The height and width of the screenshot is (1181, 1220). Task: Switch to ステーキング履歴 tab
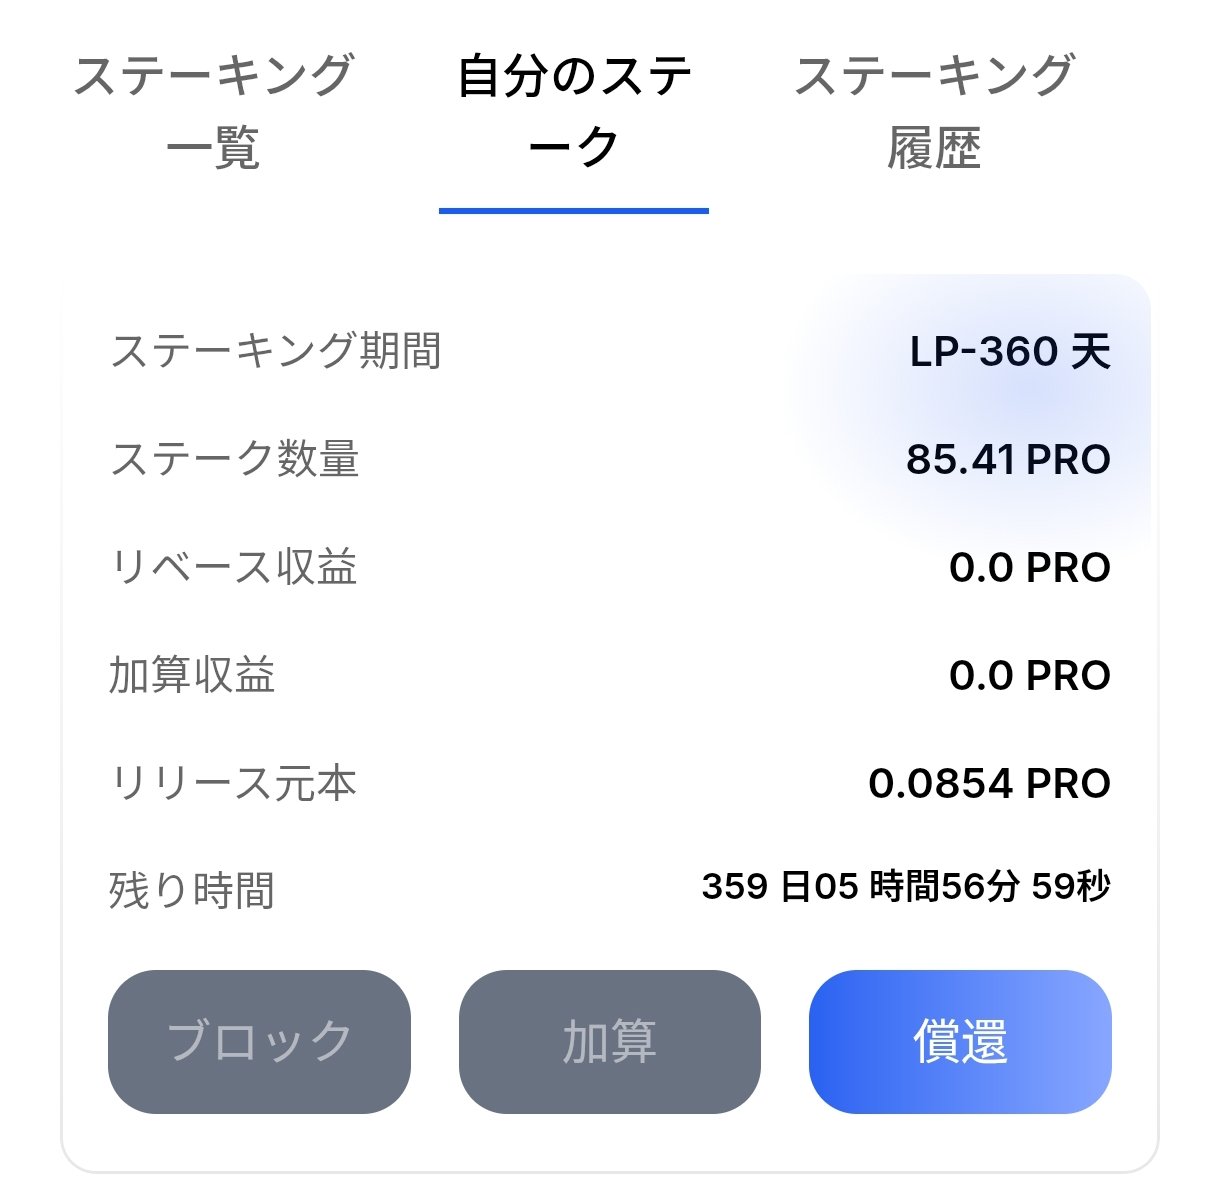934,111
